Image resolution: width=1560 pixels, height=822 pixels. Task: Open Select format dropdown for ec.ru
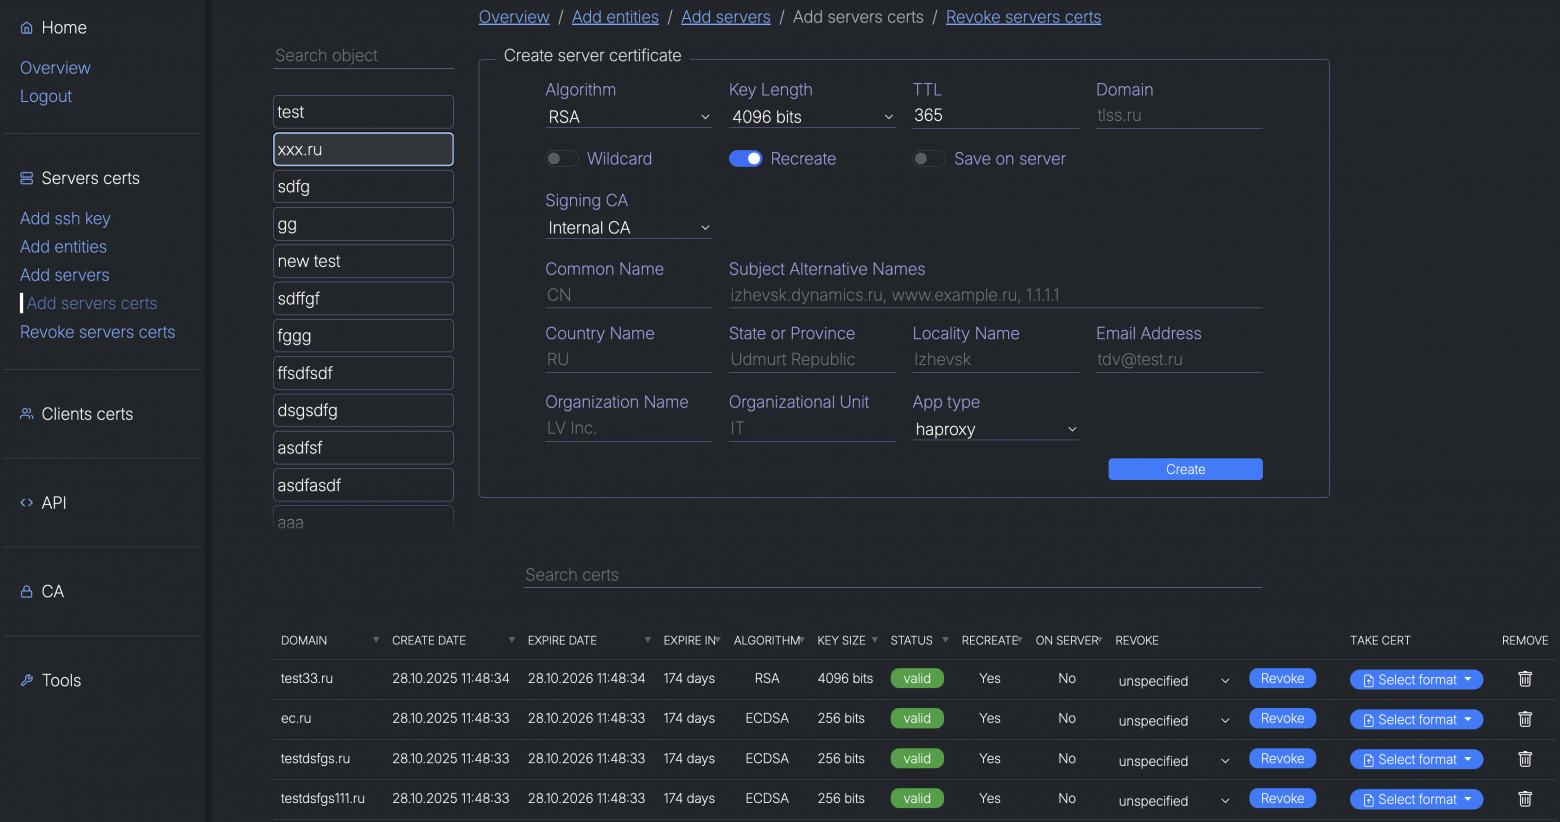[x=1416, y=720]
